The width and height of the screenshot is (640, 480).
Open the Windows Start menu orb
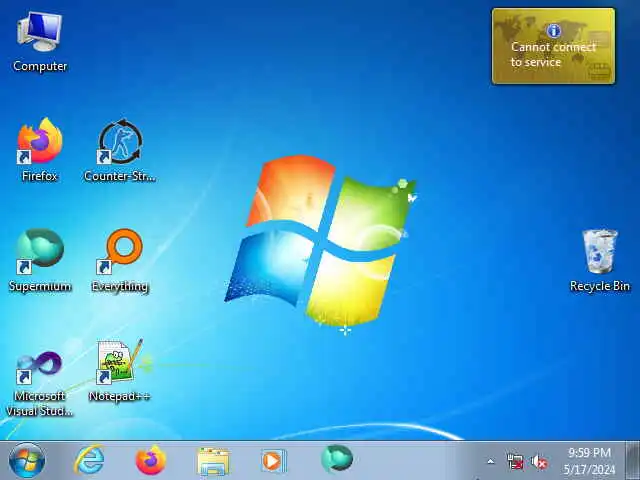click(27, 460)
